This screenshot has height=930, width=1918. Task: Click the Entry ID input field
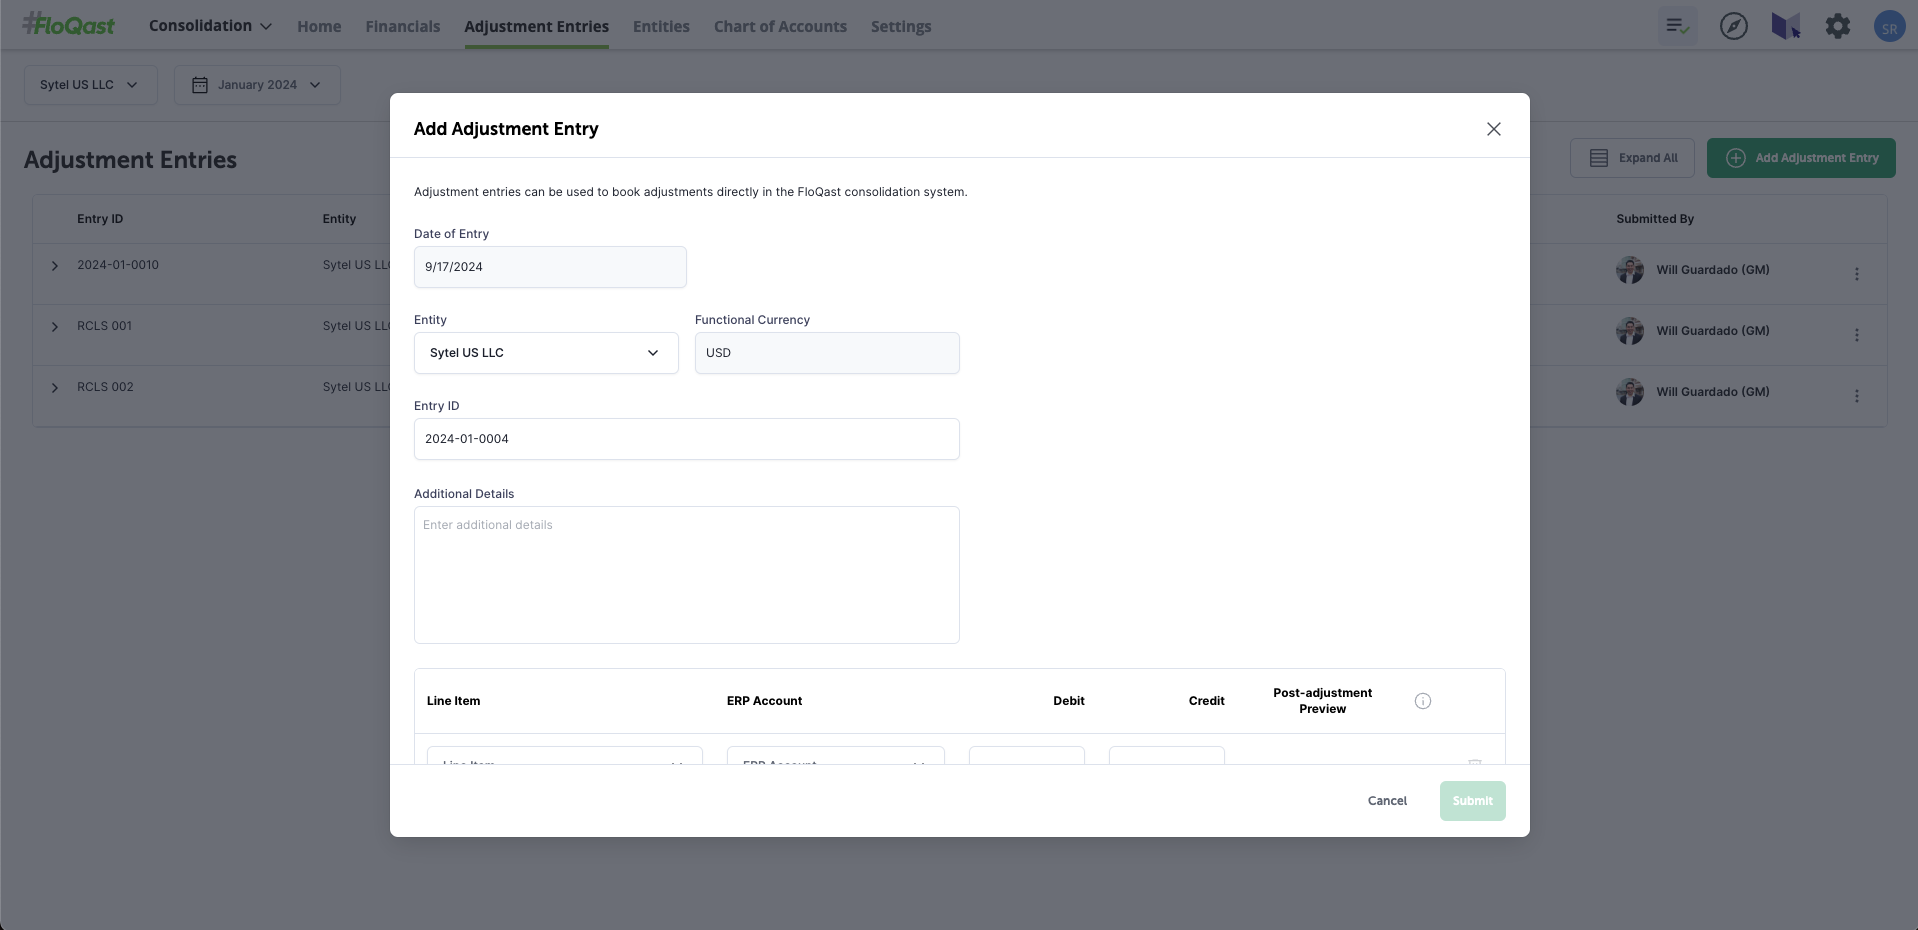686,439
